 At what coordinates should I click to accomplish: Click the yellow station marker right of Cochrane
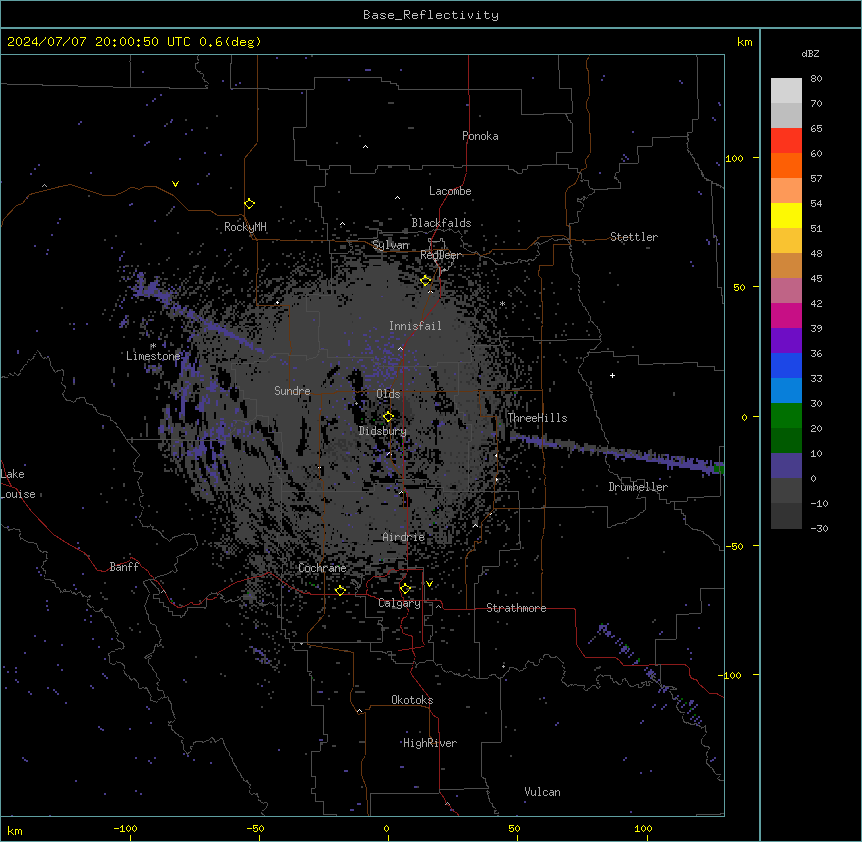pyautogui.click(x=340, y=591)
